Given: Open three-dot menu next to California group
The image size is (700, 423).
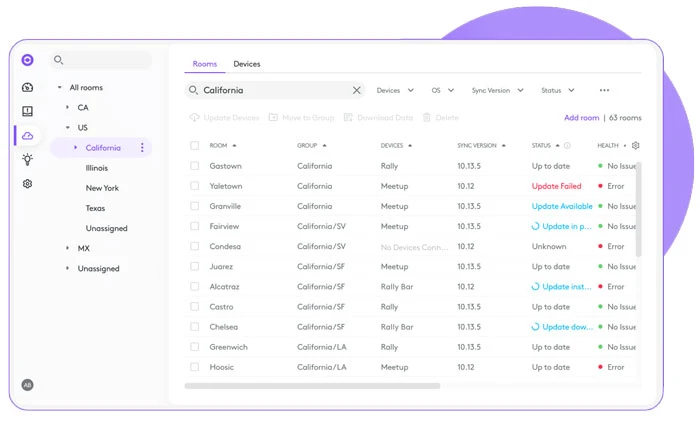Looking at the screenshot, I should click(142, 148).
